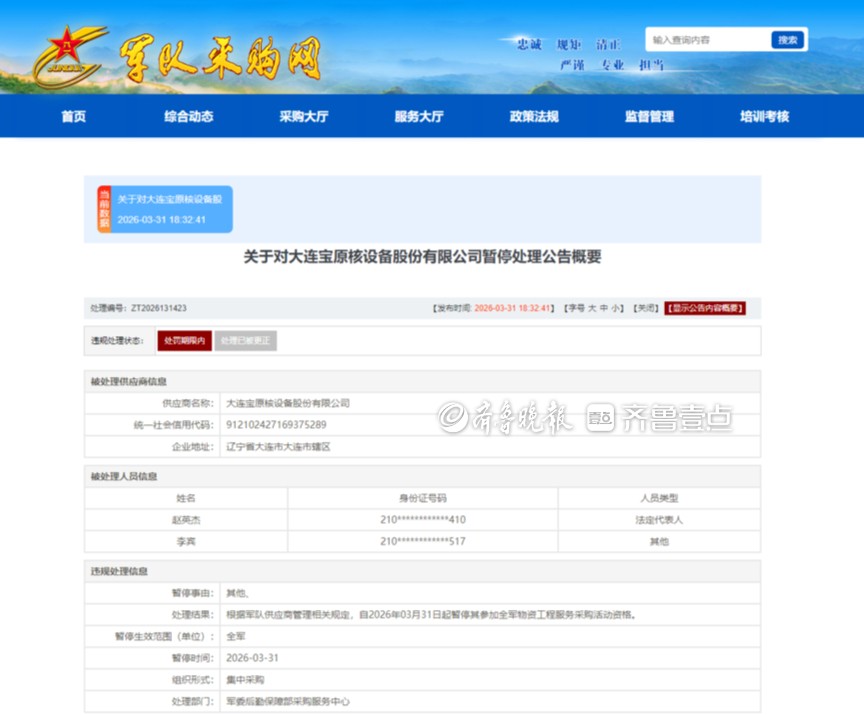Click the 搜索 search button
864x715 pixels.
pyautogui.click(x=787, y=40)
